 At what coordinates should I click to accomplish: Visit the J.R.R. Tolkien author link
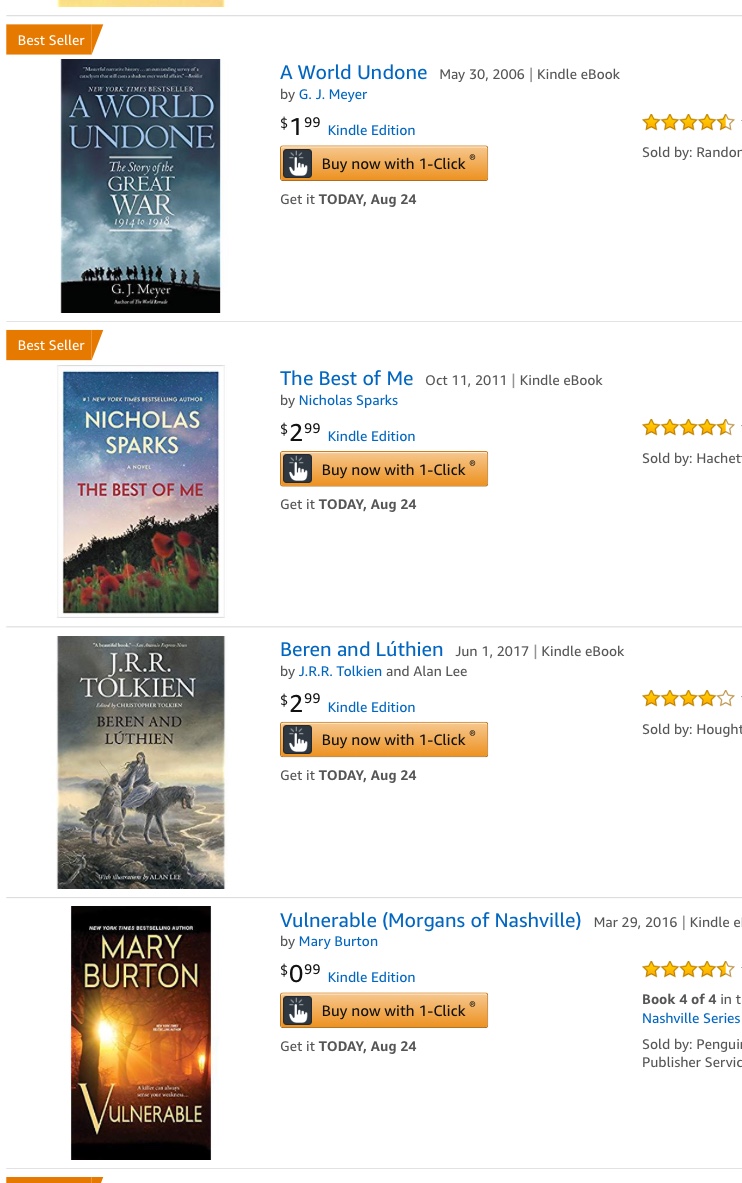(x=340, y=672)
